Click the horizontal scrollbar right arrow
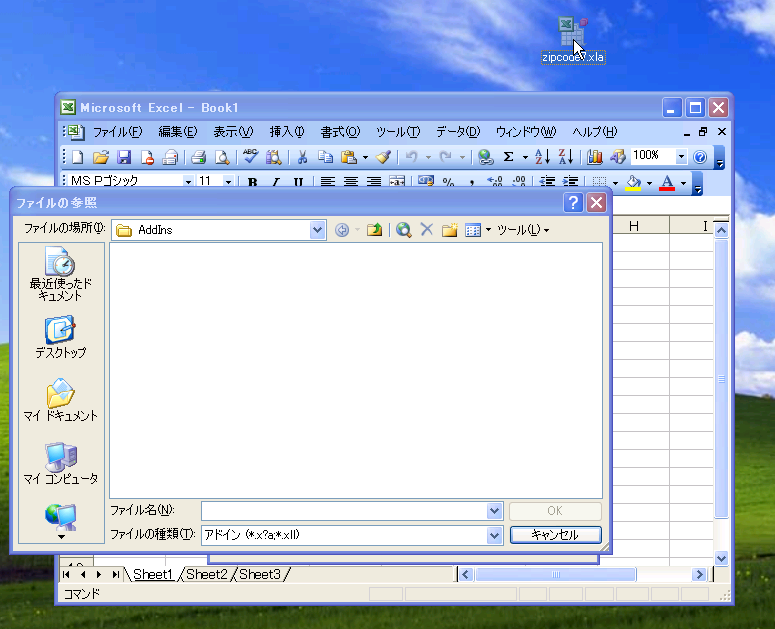 point(699,574)
